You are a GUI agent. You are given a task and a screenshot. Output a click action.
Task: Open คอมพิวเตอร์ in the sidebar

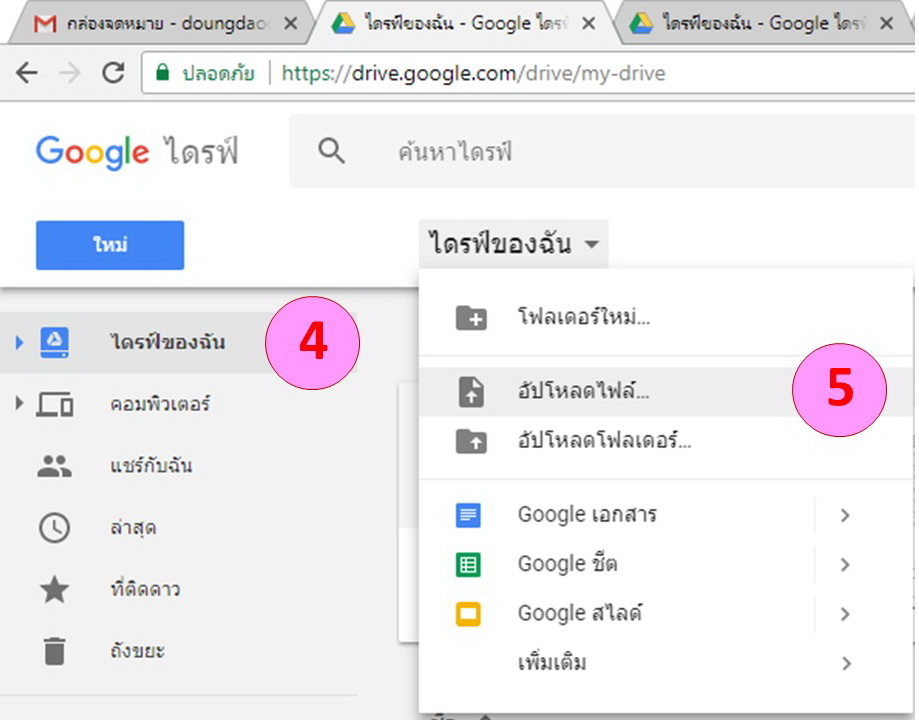pyautogui.click(x=178, y=404)
